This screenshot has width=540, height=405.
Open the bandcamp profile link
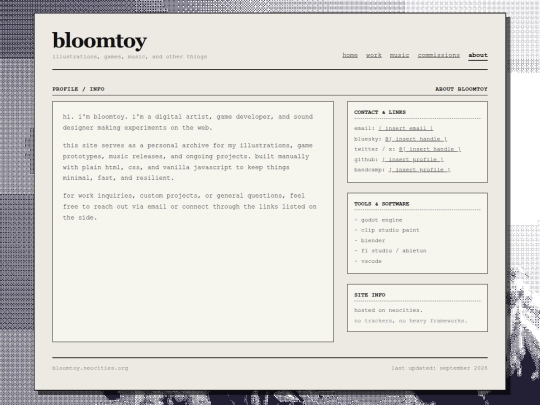419,170
